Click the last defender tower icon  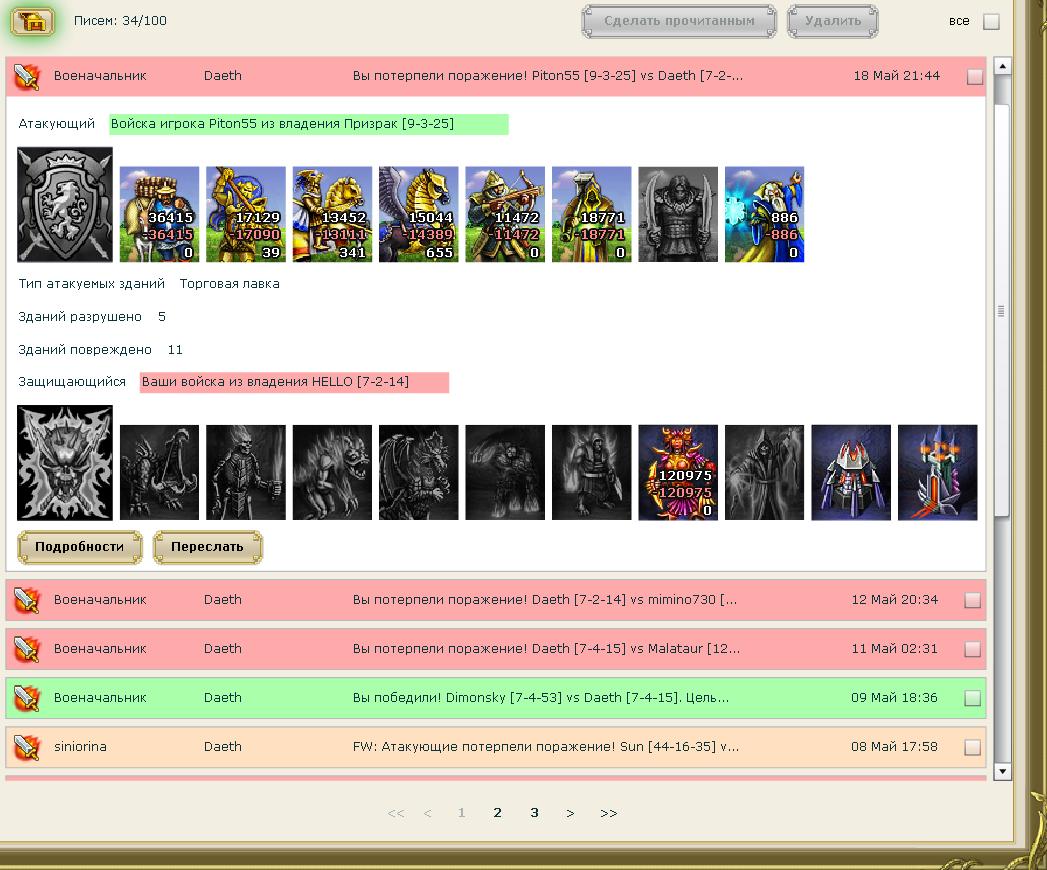[x=937, y=472]
